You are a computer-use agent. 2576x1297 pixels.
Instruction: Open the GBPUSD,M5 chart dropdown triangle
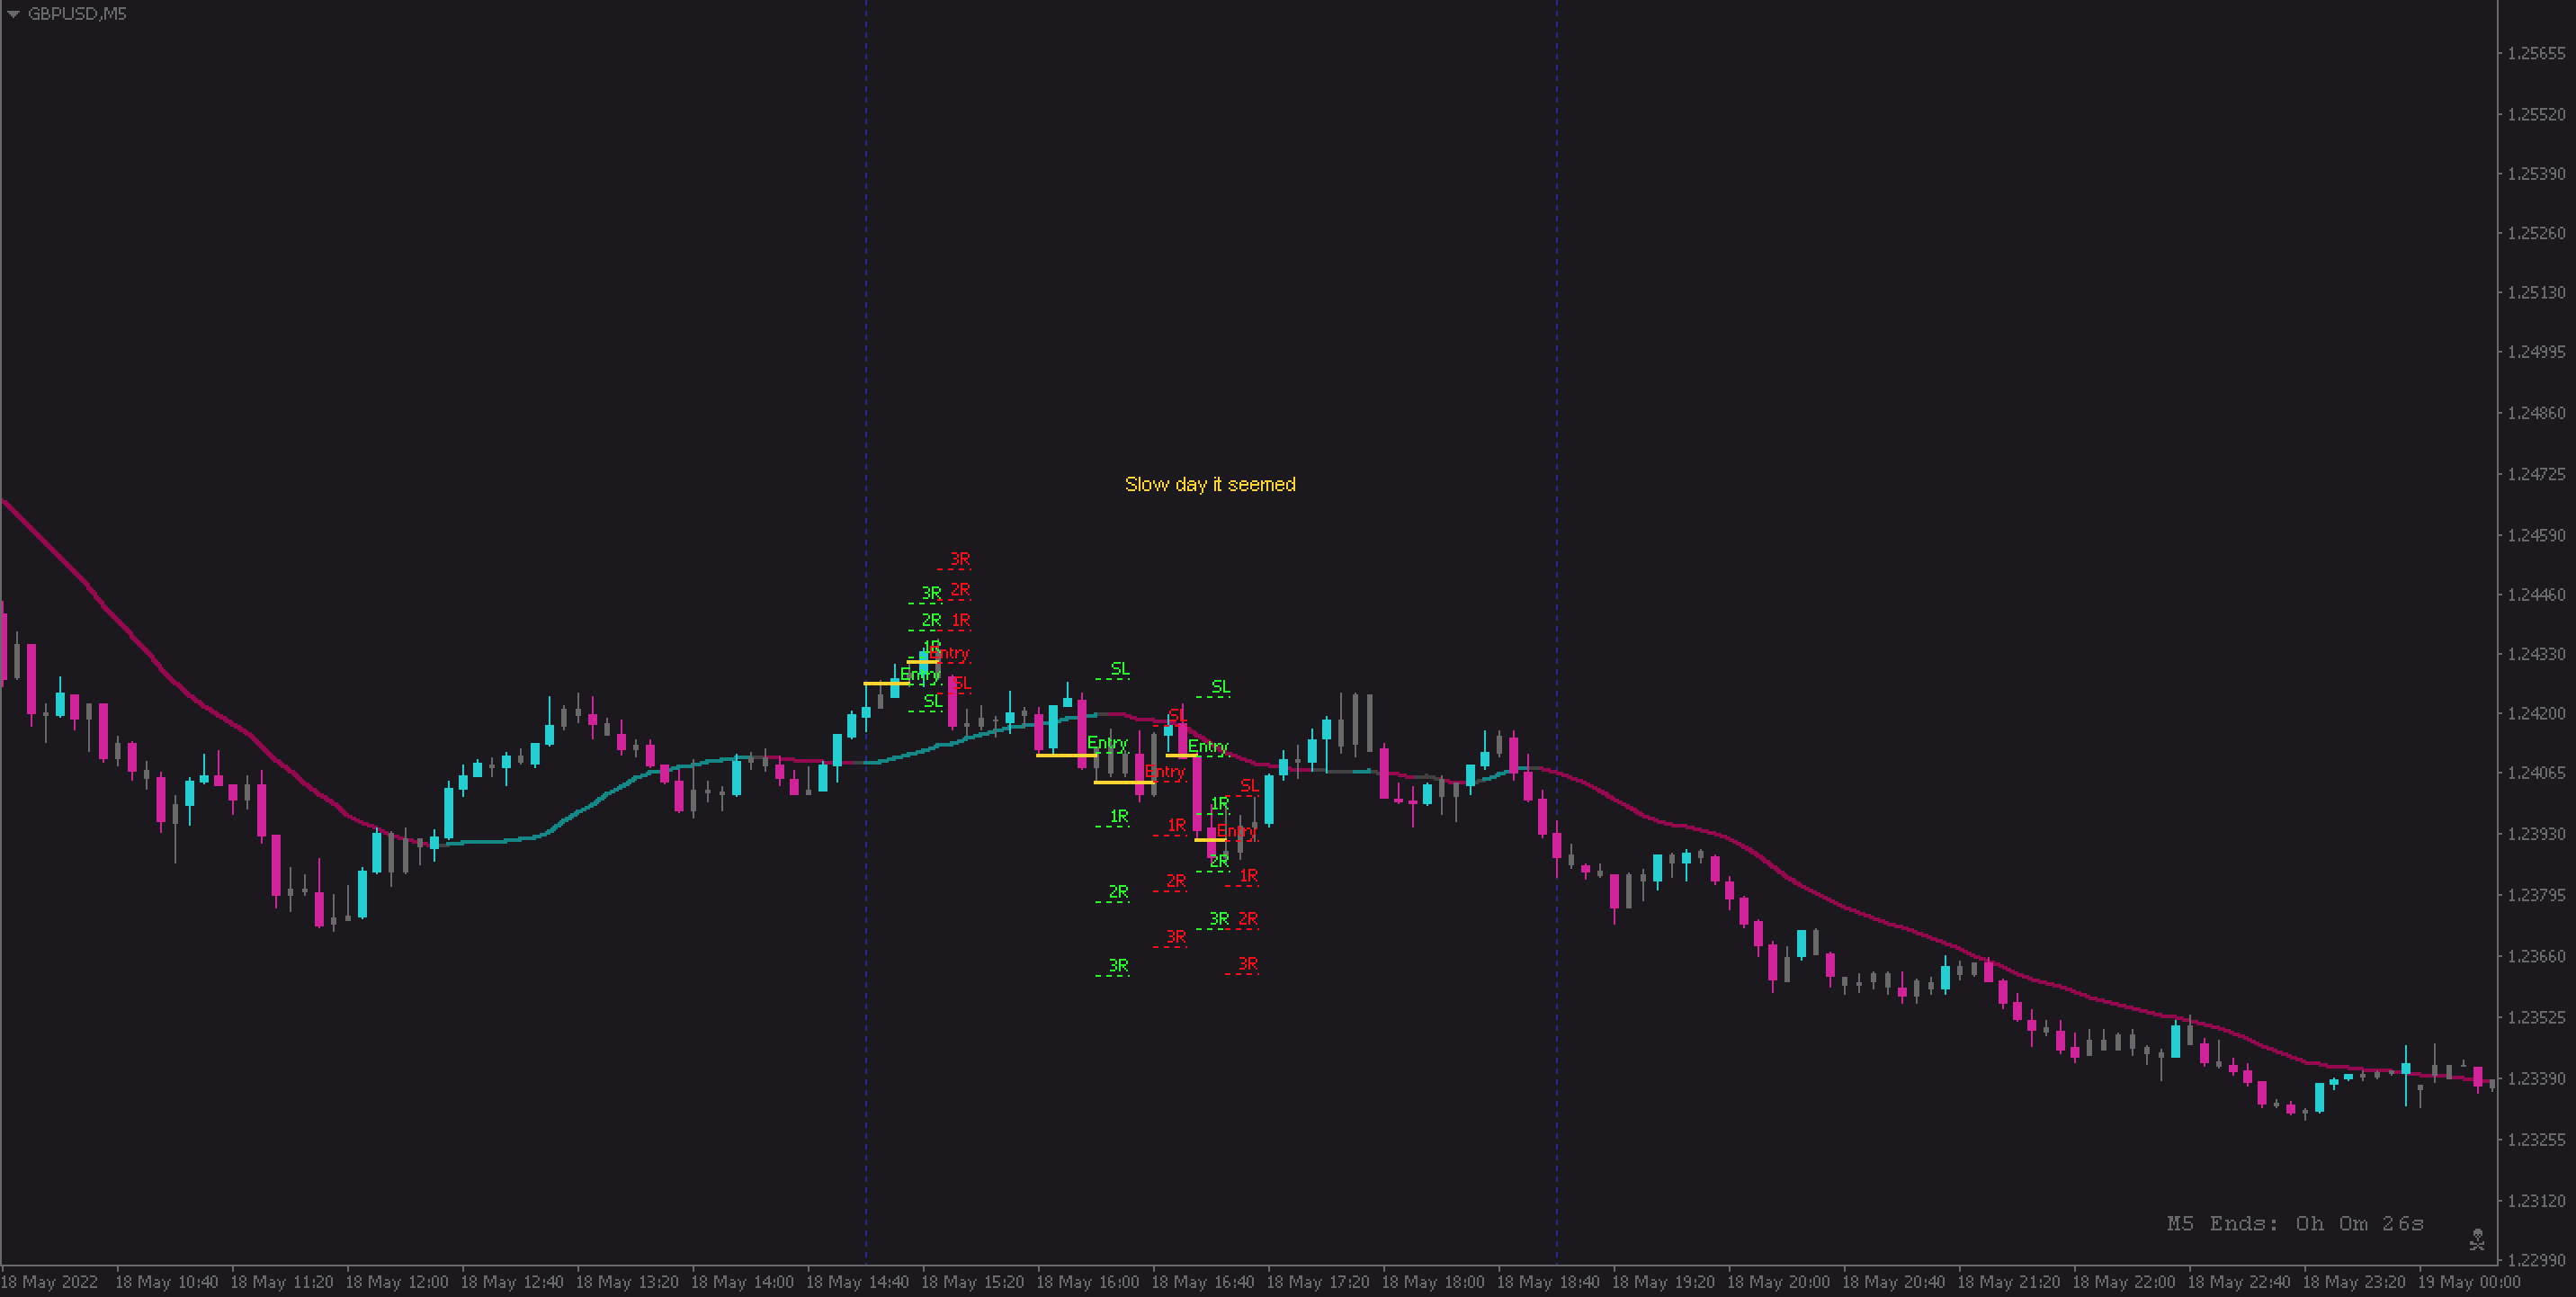(x=13, y=14)
